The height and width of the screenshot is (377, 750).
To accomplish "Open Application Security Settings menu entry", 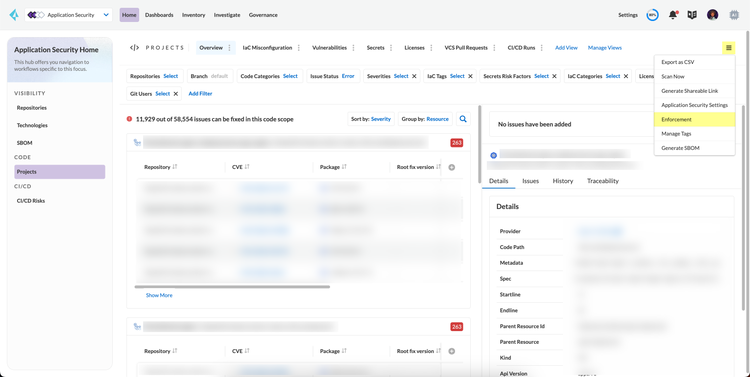I will pyautogui.click(x=695, y=105).
